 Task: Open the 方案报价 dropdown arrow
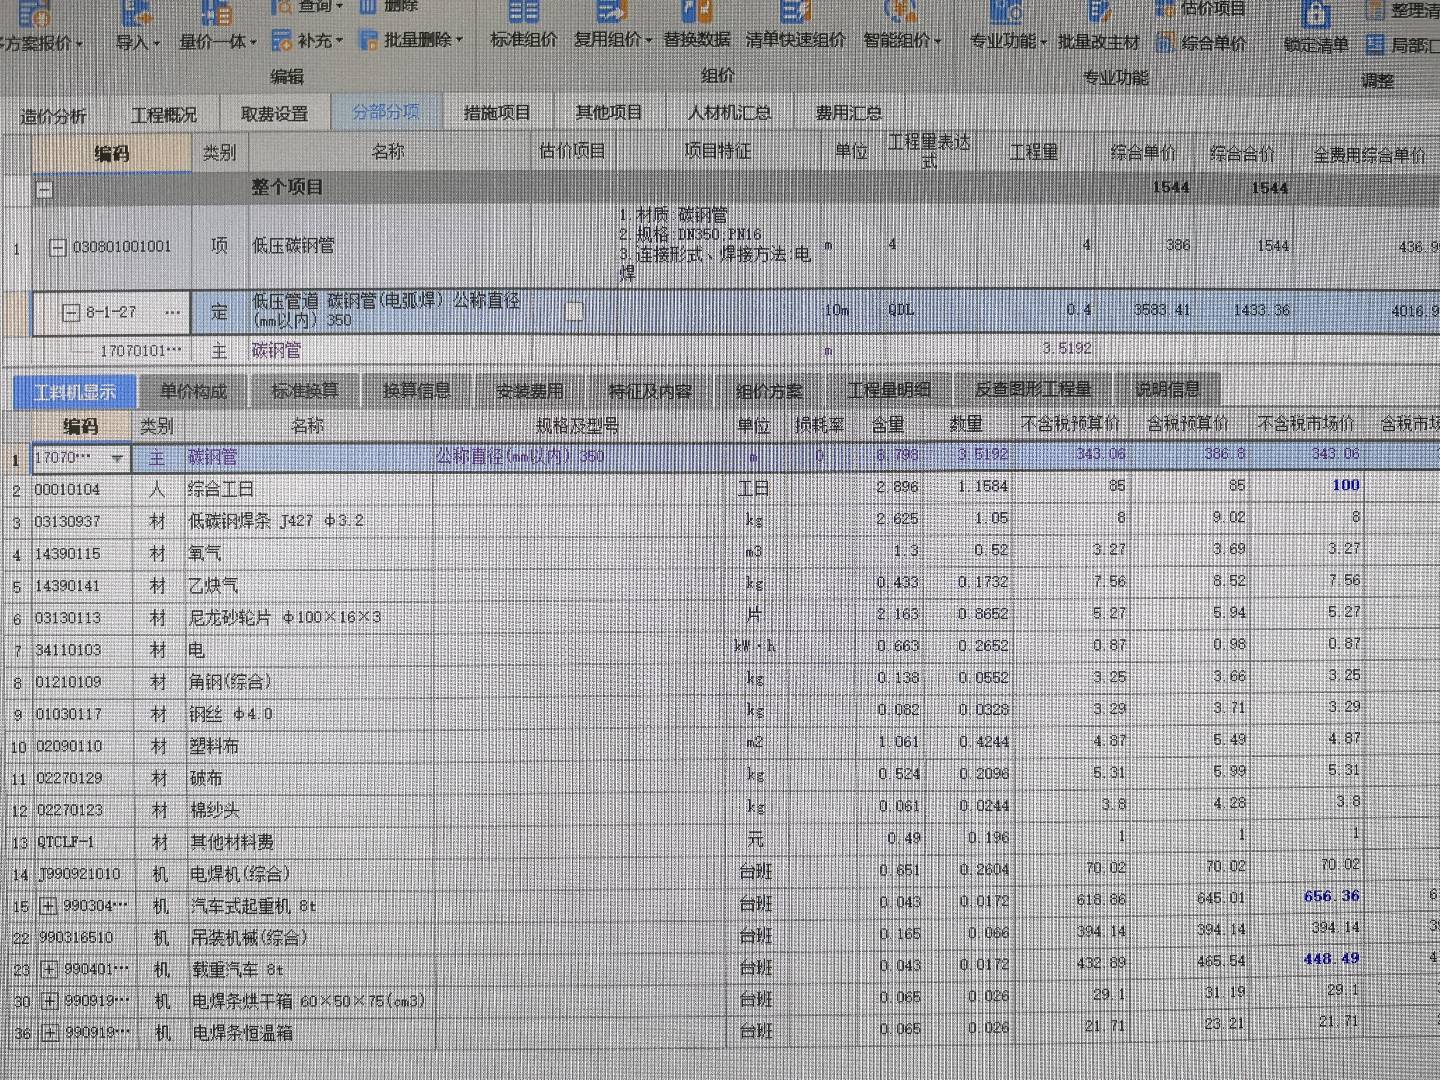(x=78, y=46)
